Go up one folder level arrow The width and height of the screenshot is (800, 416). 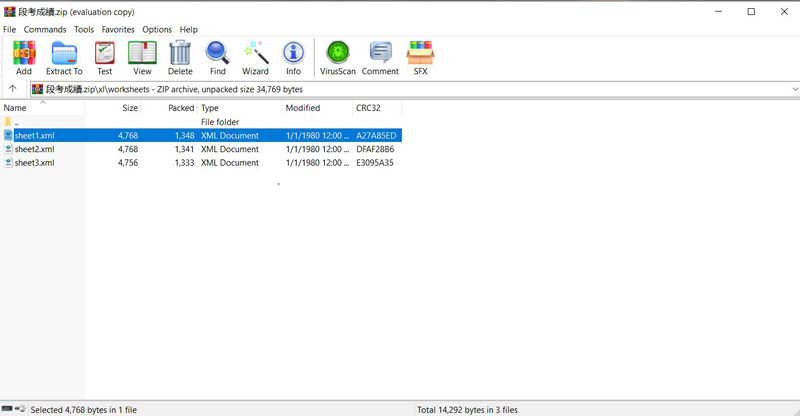tap(13, 89)
